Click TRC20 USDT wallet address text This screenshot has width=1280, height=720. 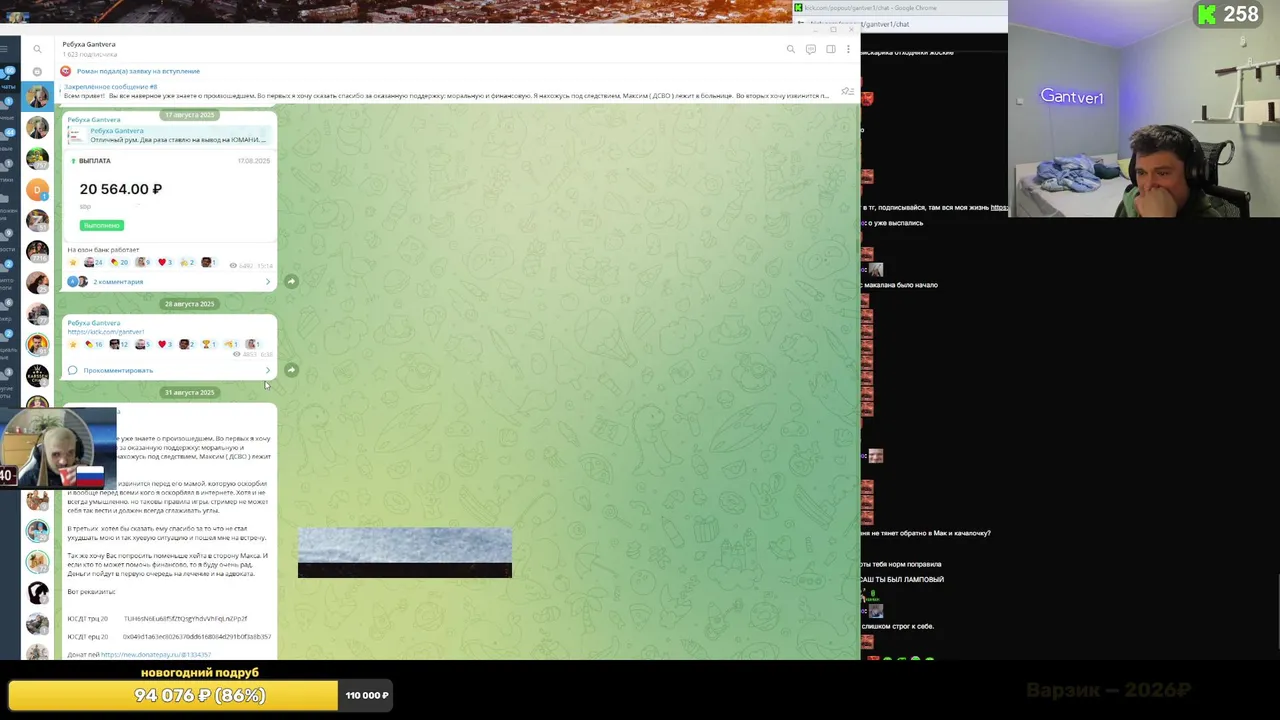(185, 619)
